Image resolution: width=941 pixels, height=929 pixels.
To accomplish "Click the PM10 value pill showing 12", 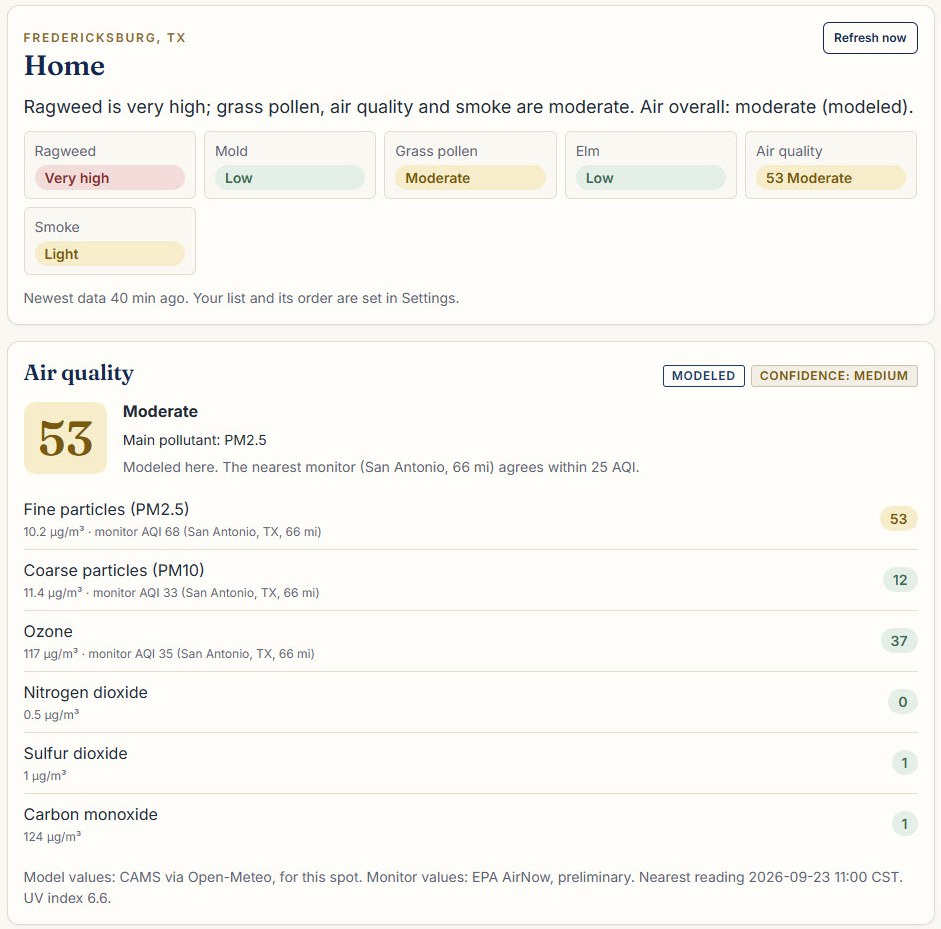I will [900, 580].
